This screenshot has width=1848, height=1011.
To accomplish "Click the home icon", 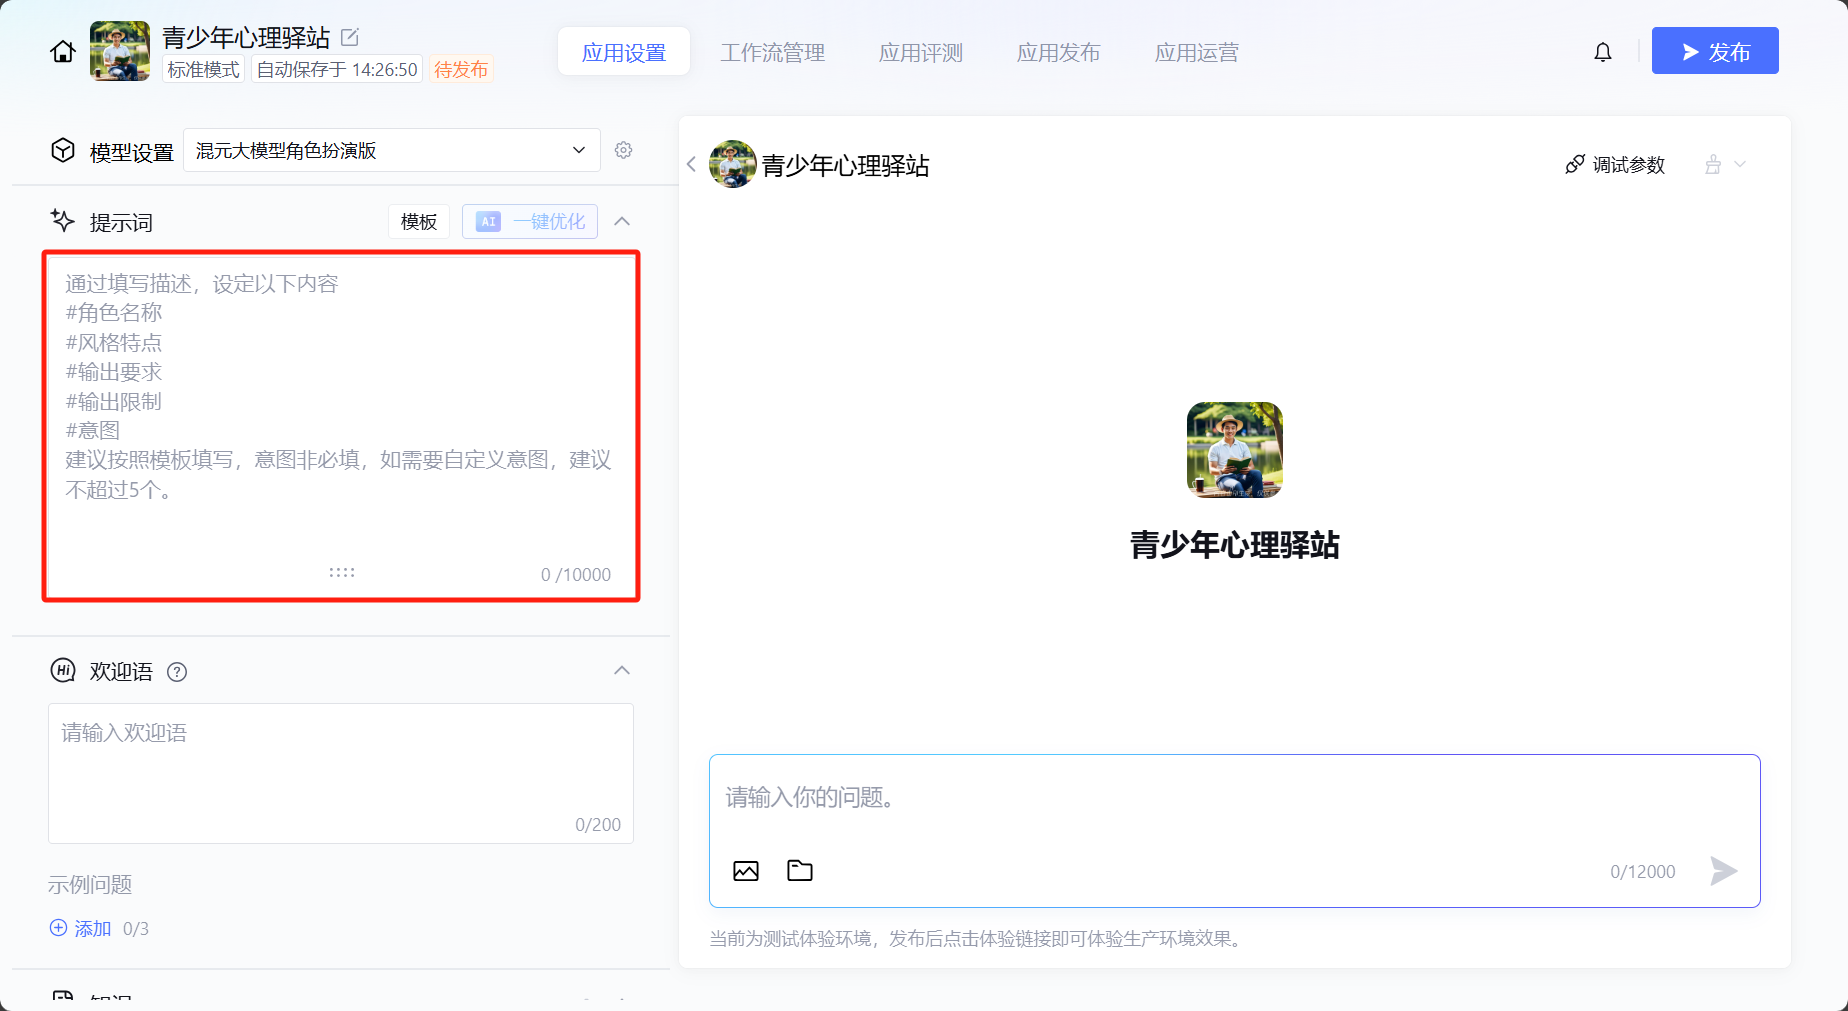I will pyautogui.click(x=63, y=52).
